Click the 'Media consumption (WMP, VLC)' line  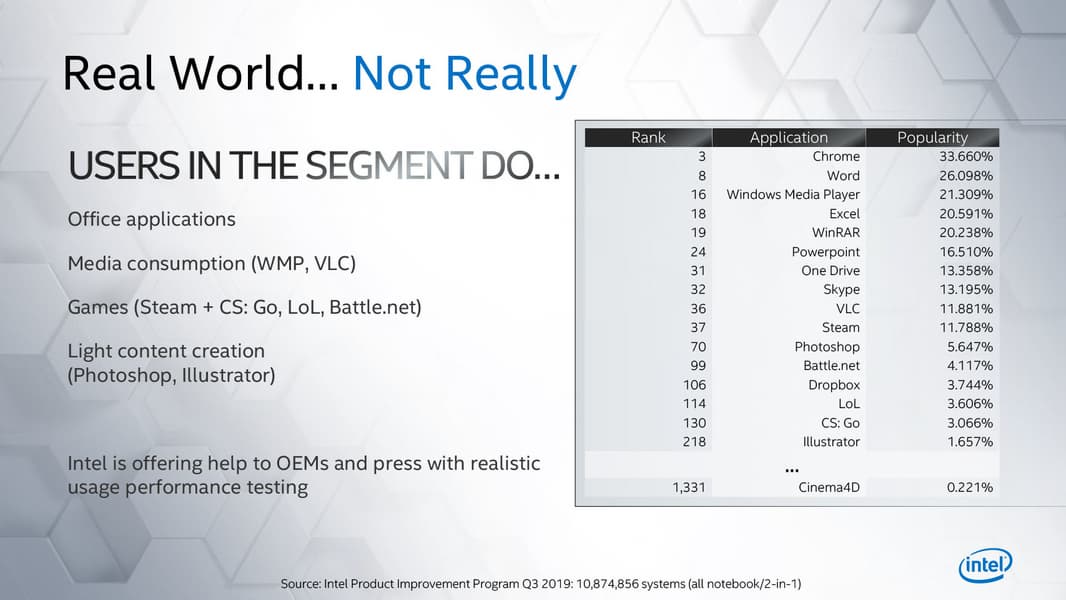pyautogui.click(x=211, y=264)
